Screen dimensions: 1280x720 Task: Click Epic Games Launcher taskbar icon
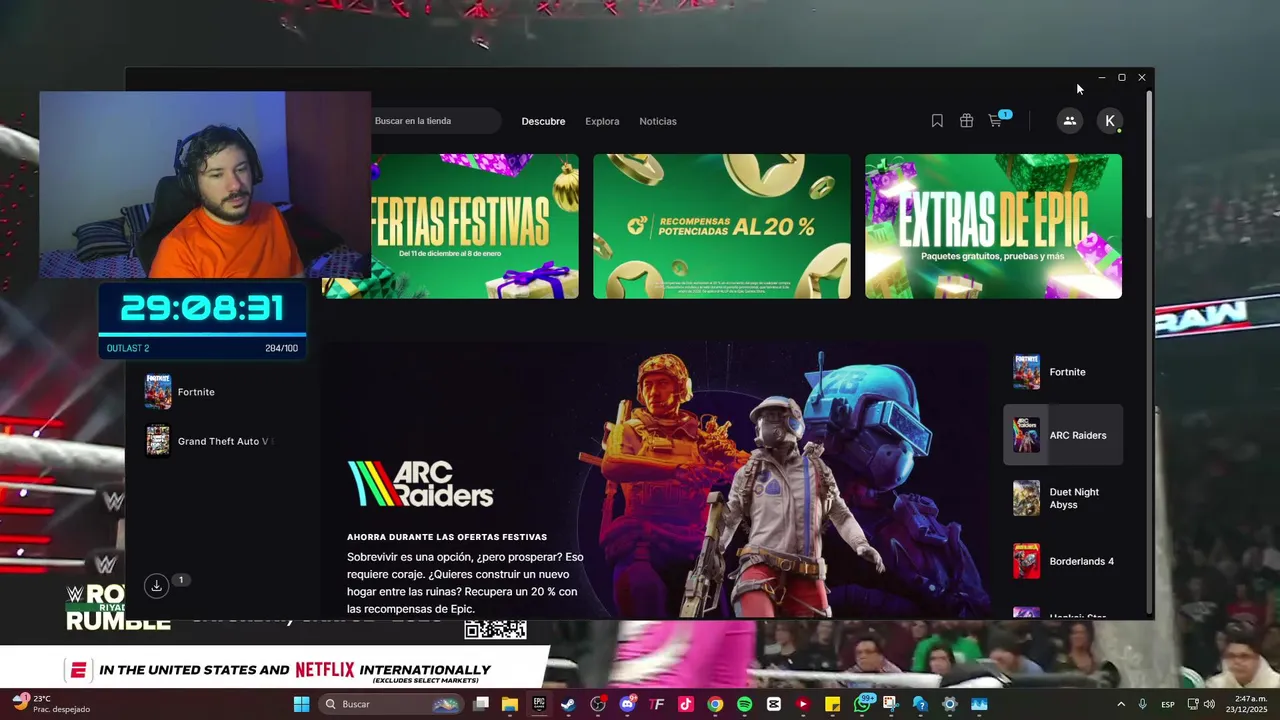pos(539,704)
